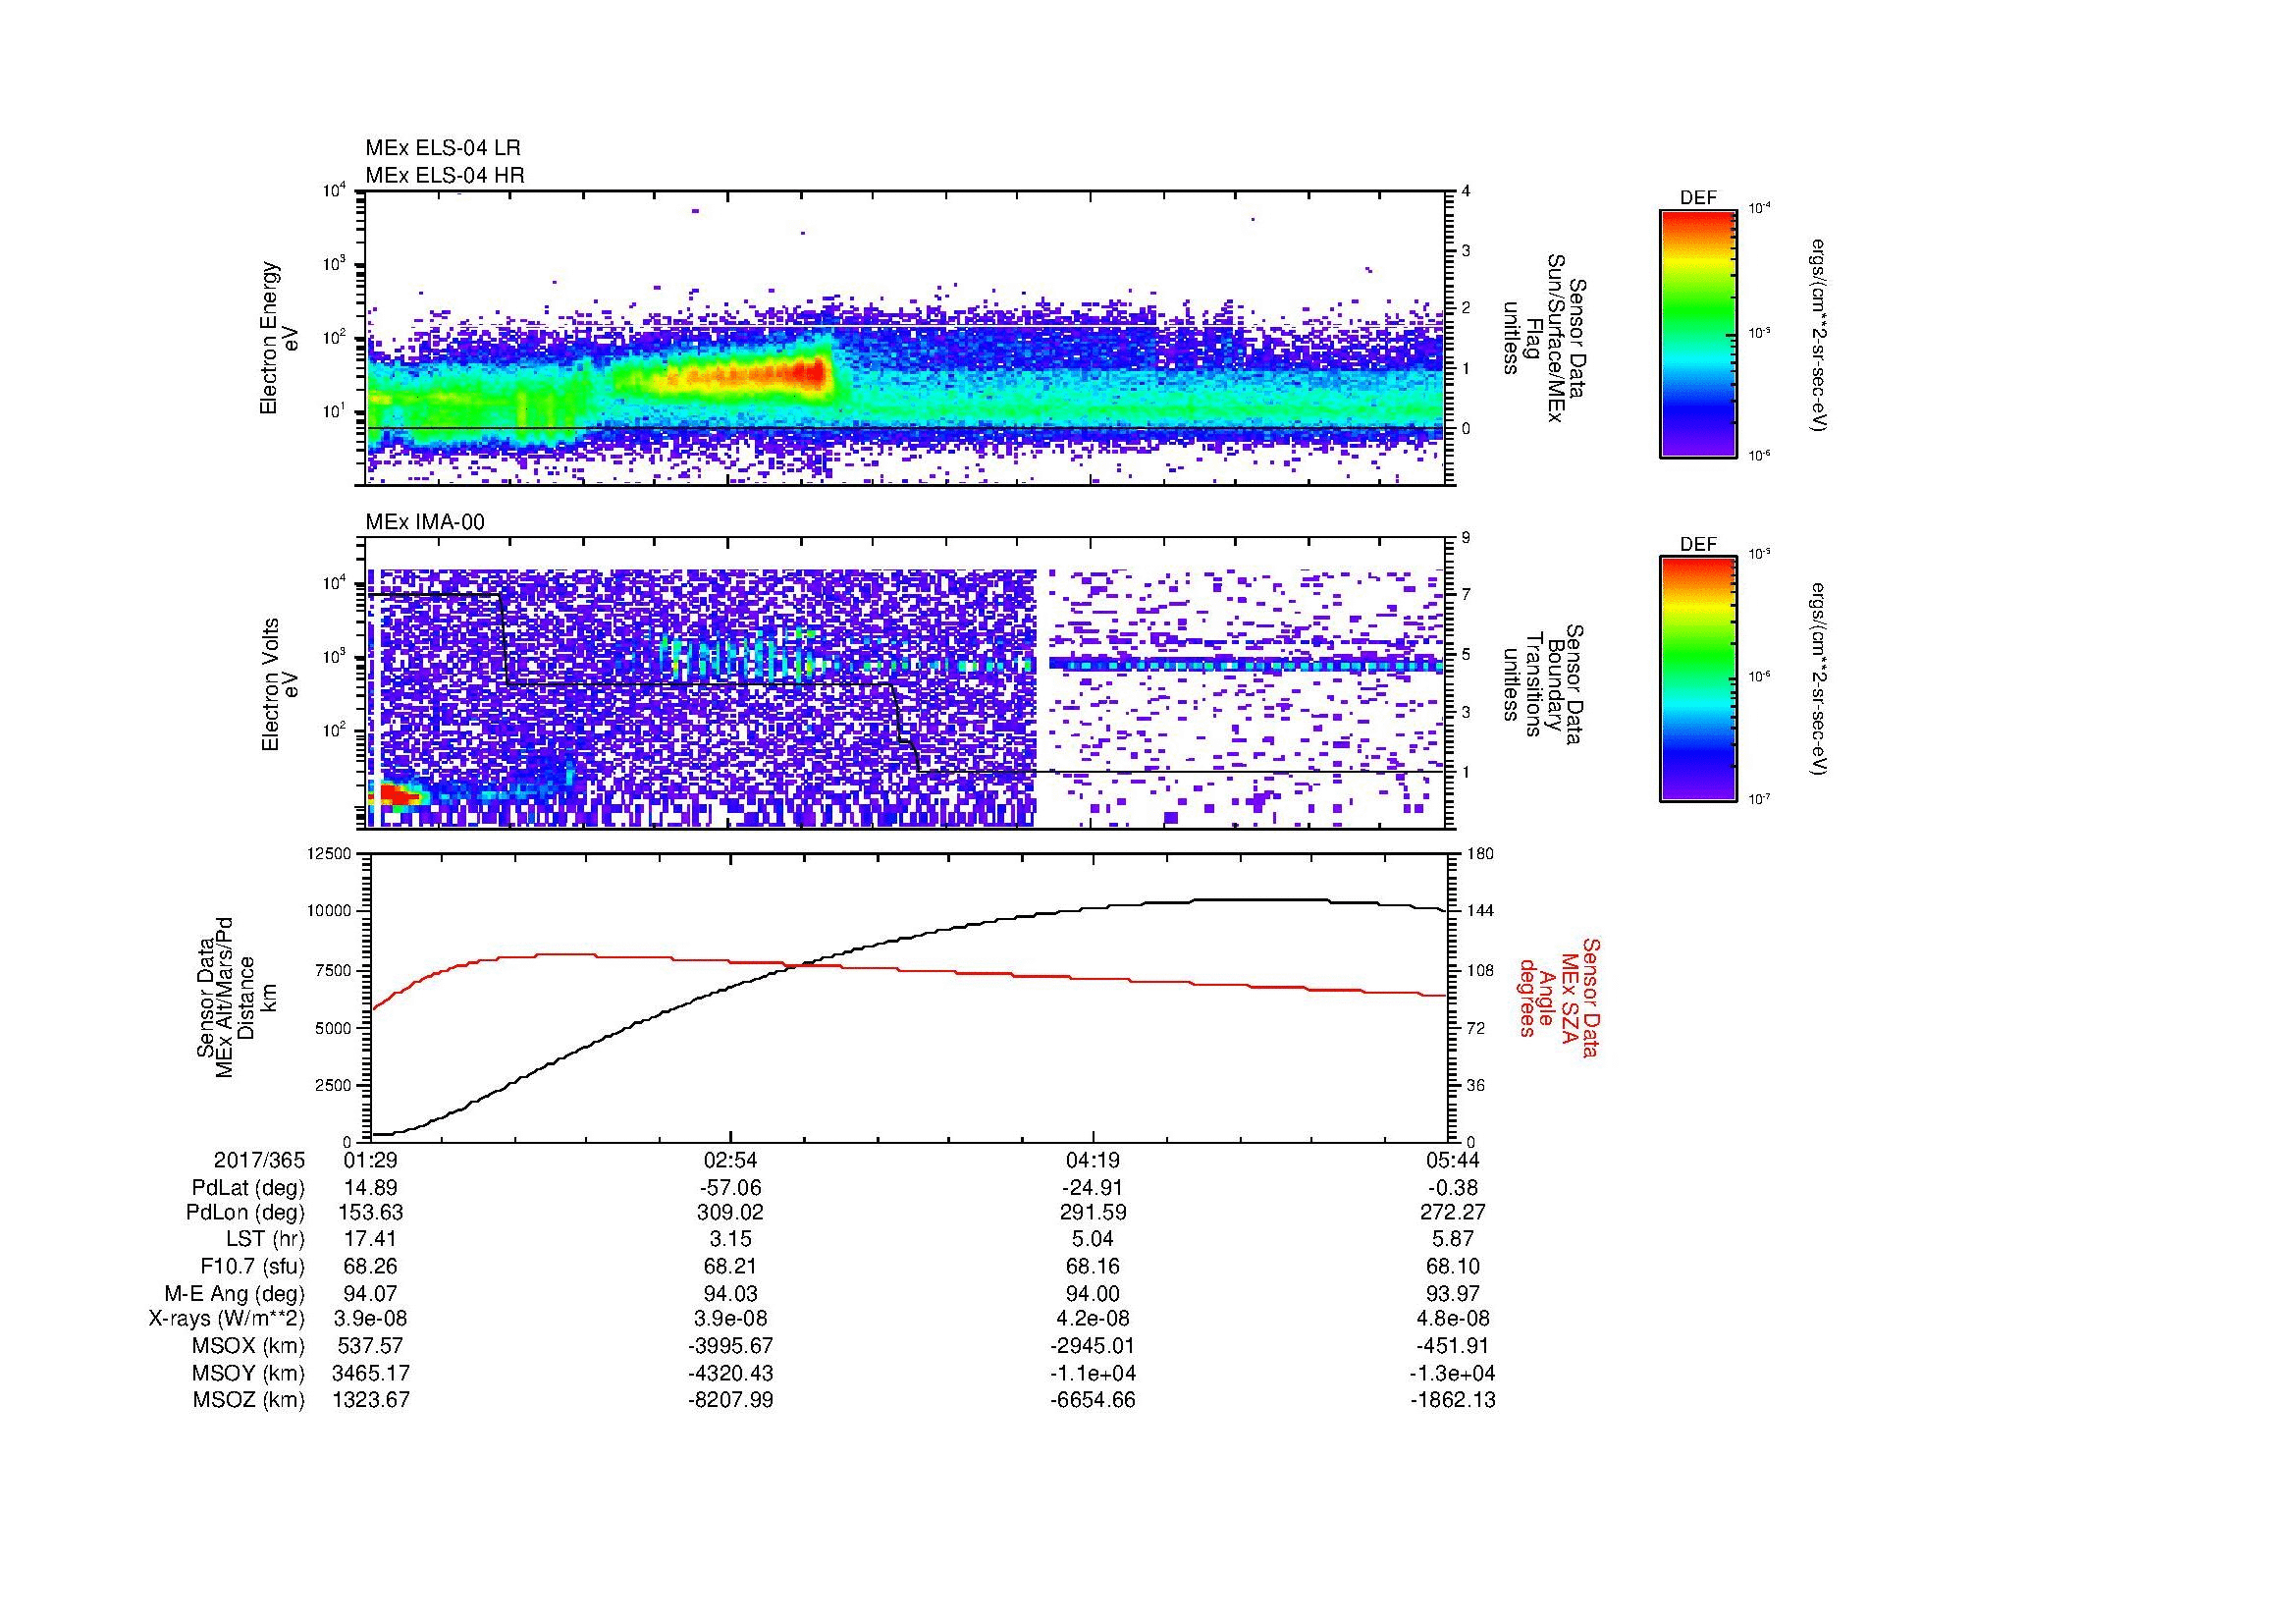Screen dimensions: 2296x1623
Task: Click the X-rays value 4.8e-08
Action: click(1453, 1319)
